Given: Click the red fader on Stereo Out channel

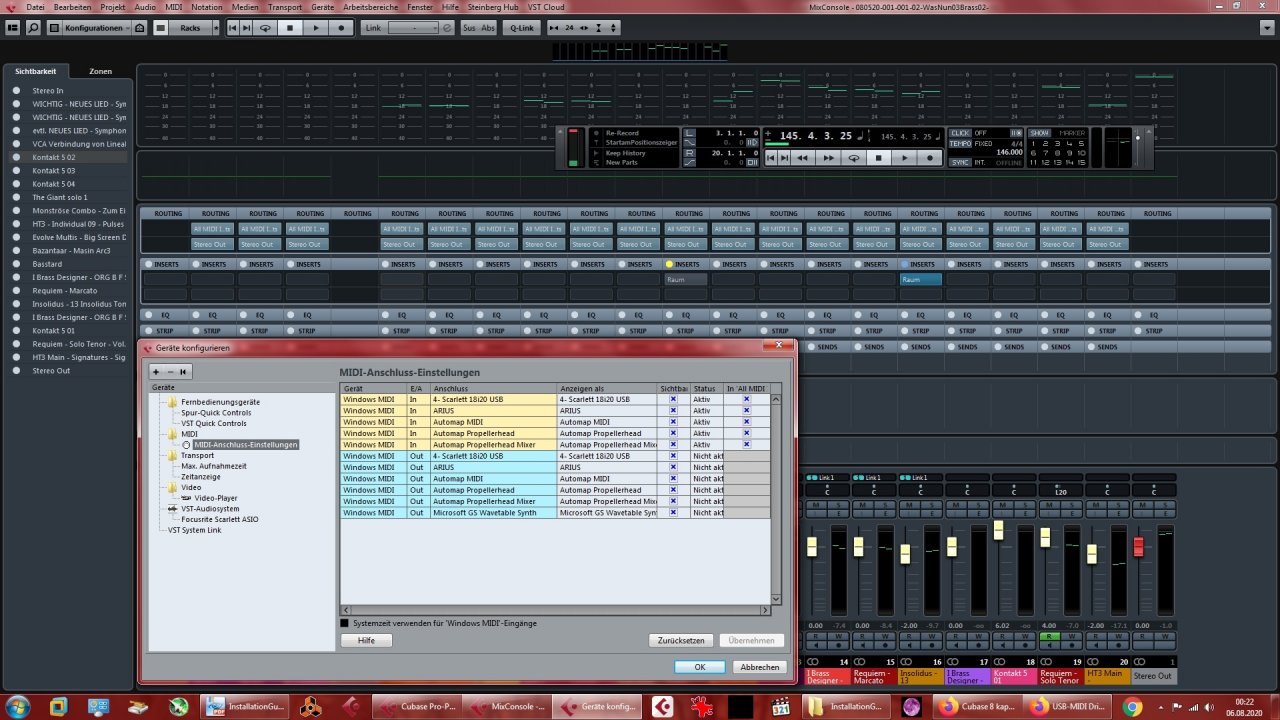Looking at the screenshot, I should tap(1138, 547).
